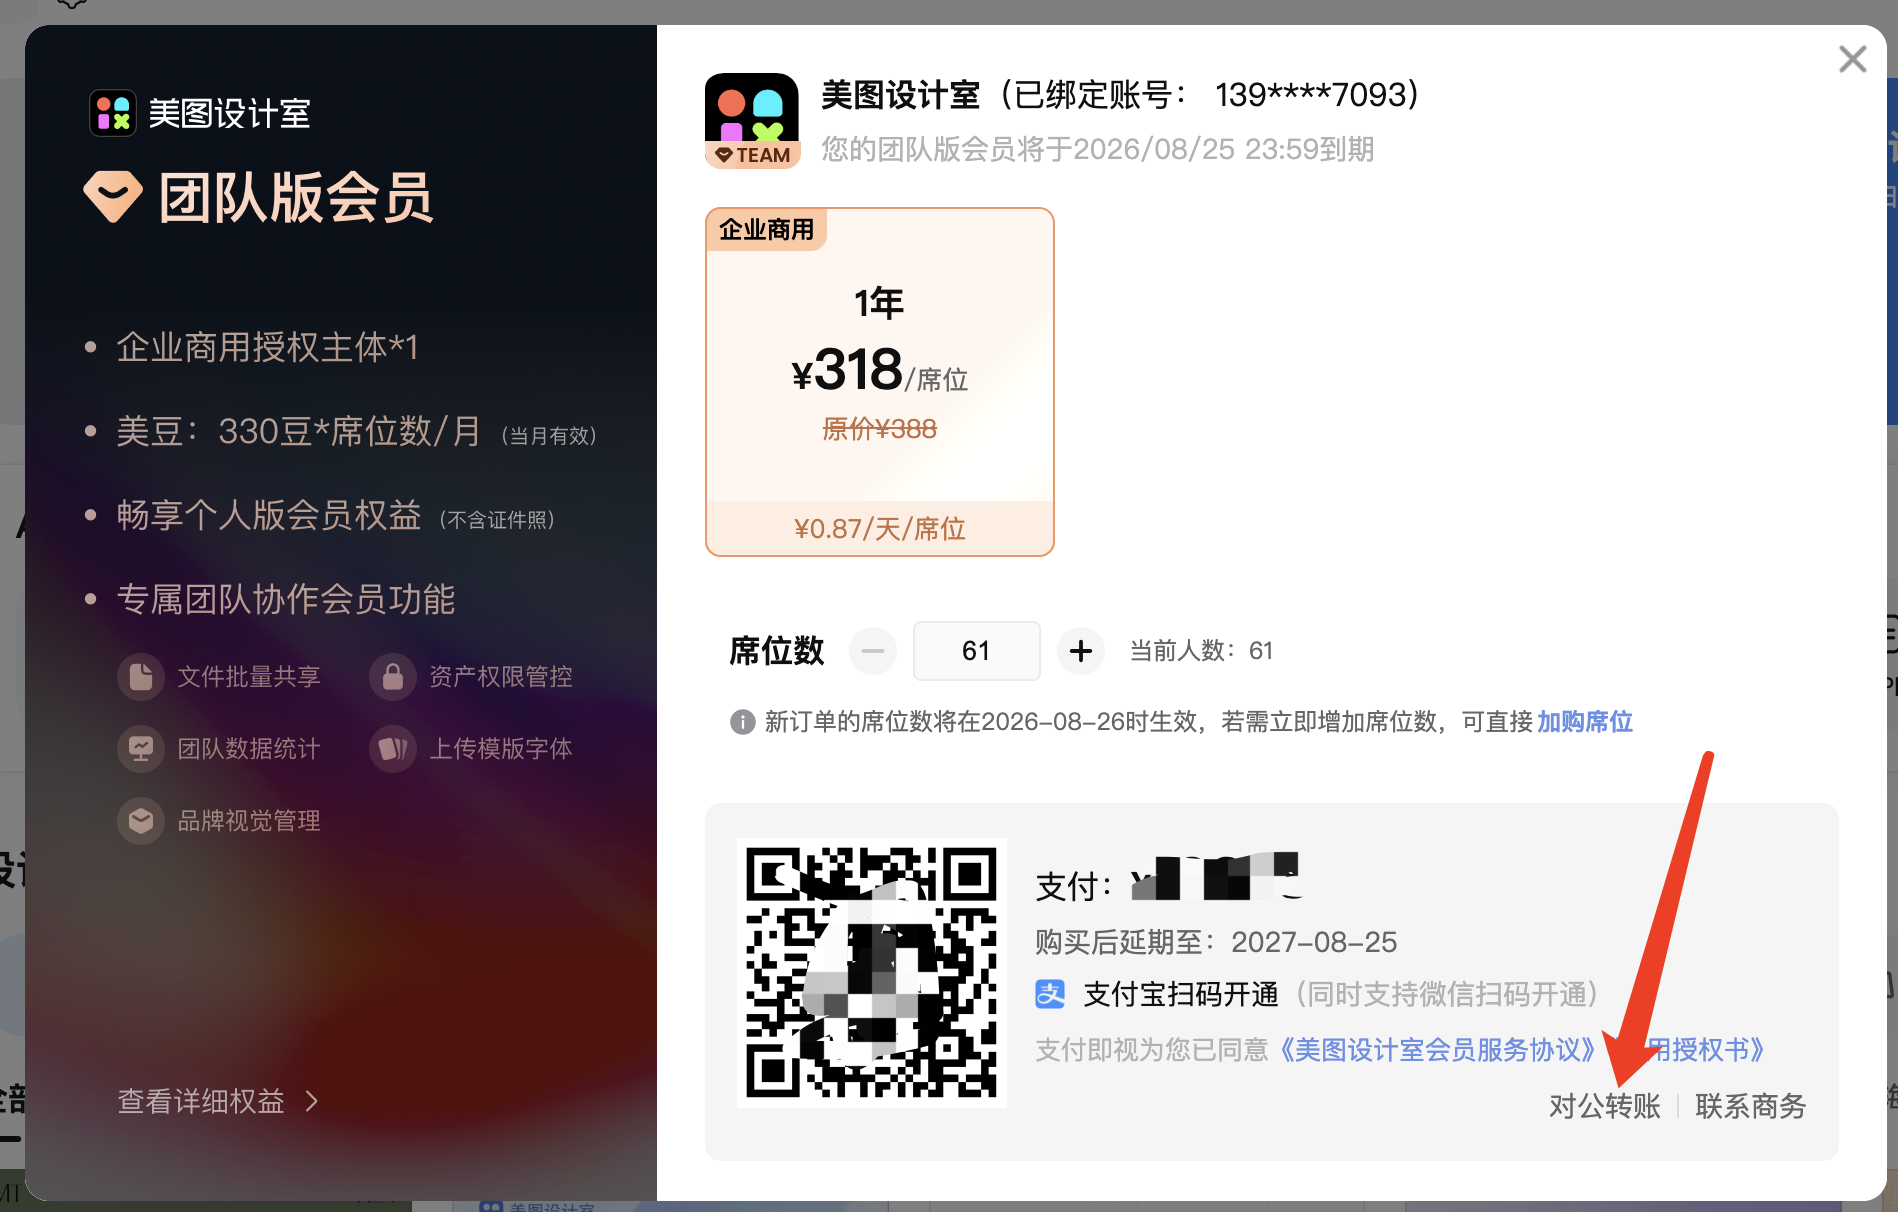
Task: Click the 文件批量共享 file icon
Action: 141,677
